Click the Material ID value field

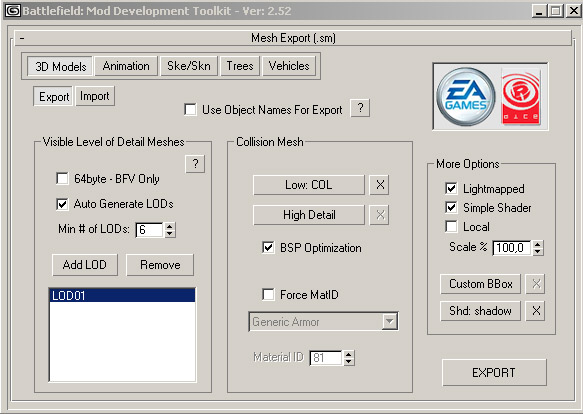tap(326, 358)
